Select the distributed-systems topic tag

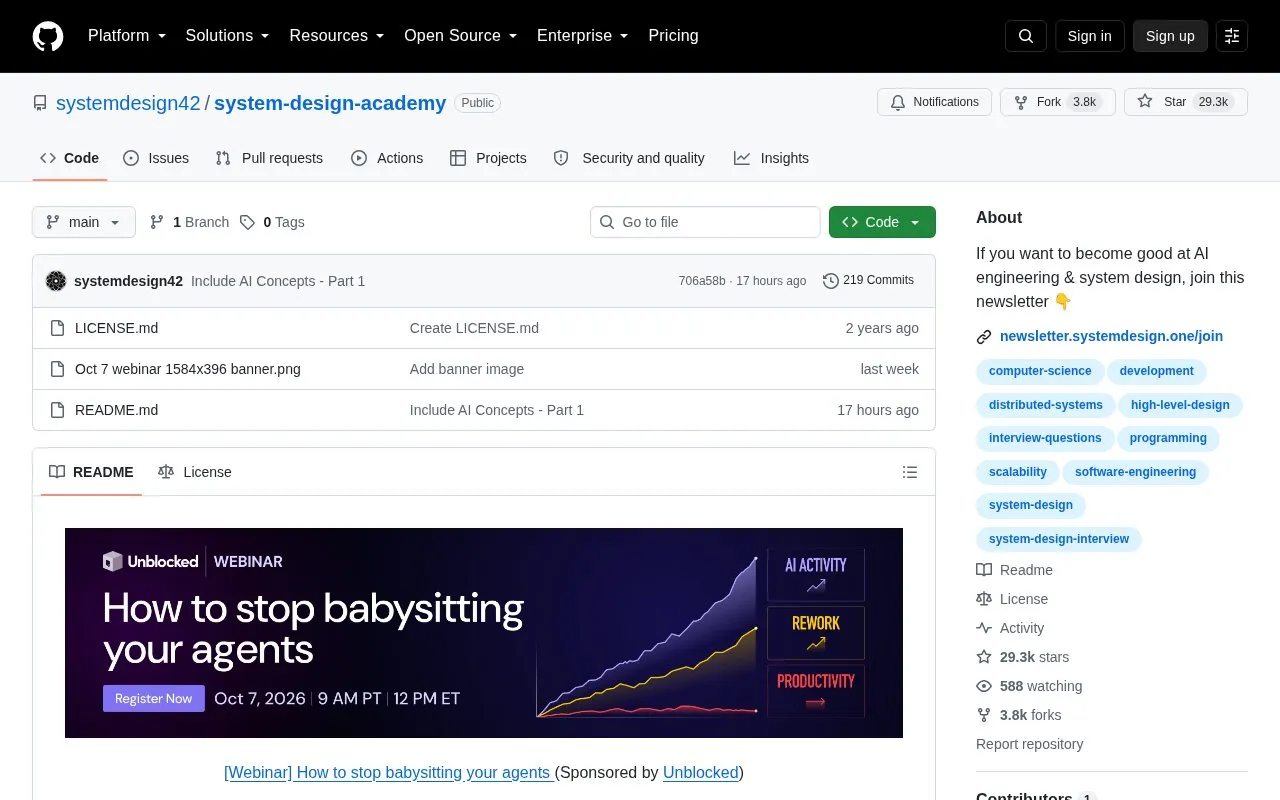click(1046, 405)
